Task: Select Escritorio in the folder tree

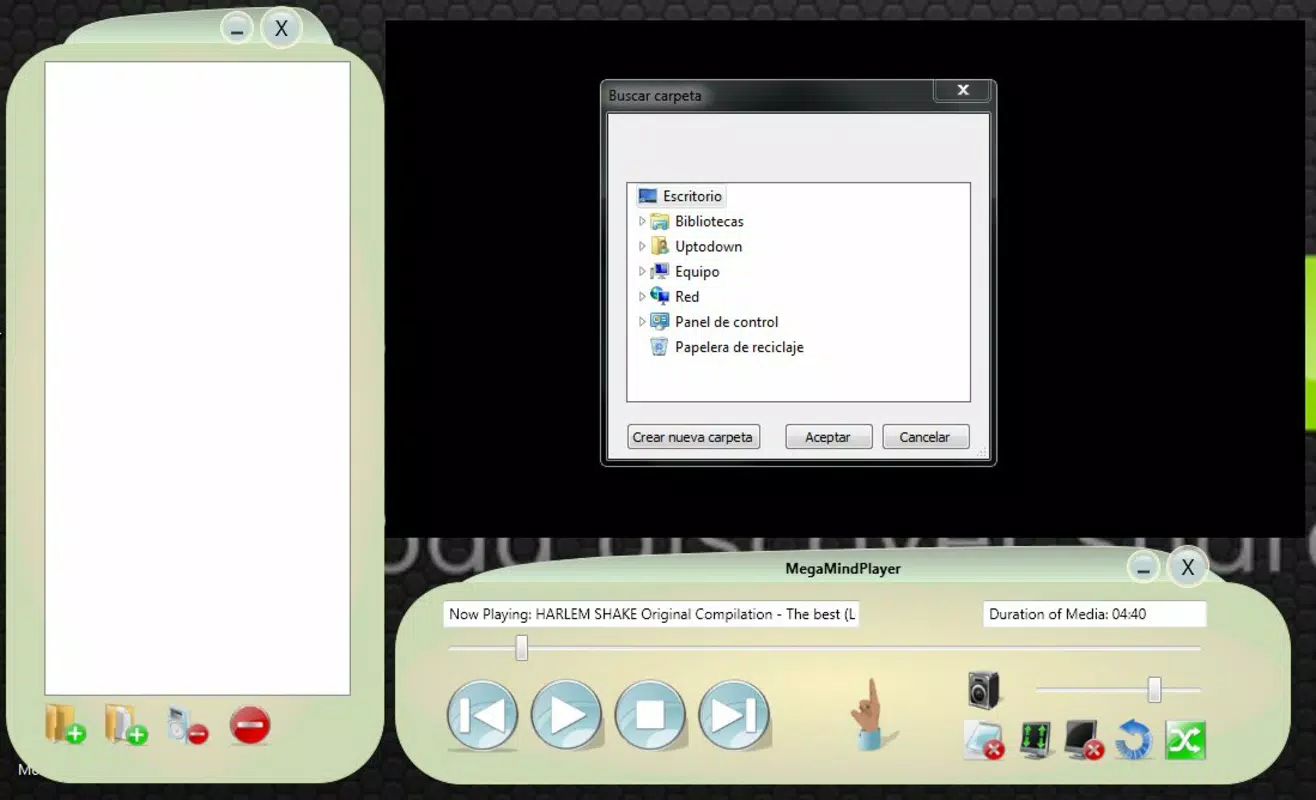Action: (x=692, y=196)
